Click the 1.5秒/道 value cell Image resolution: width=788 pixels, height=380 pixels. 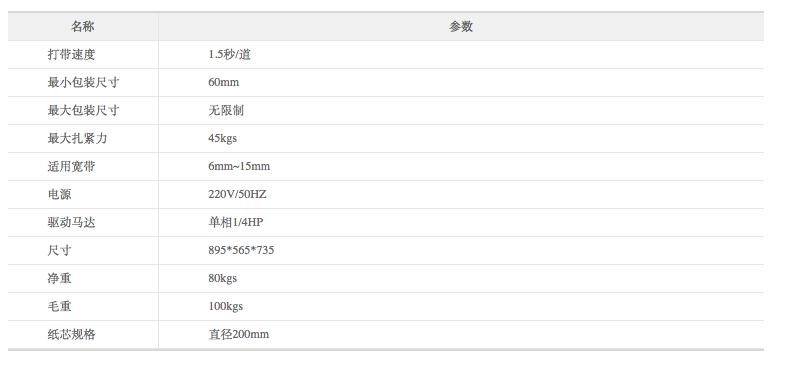click(230, 54)
